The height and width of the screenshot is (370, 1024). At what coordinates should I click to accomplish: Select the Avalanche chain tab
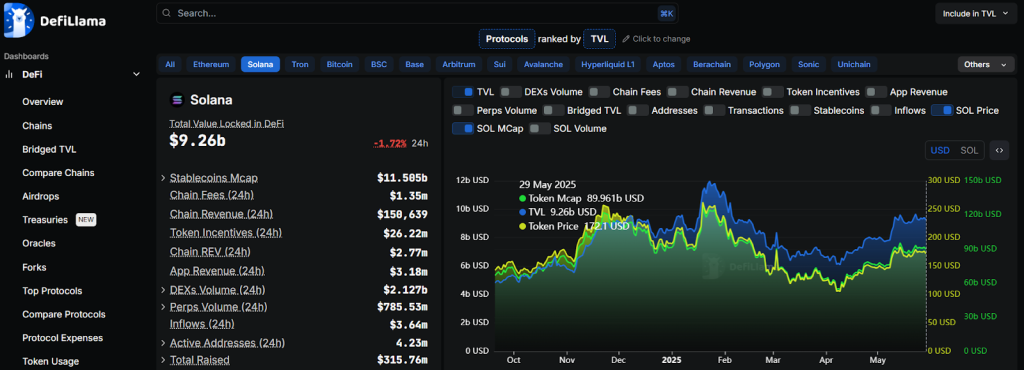[544, 64]
